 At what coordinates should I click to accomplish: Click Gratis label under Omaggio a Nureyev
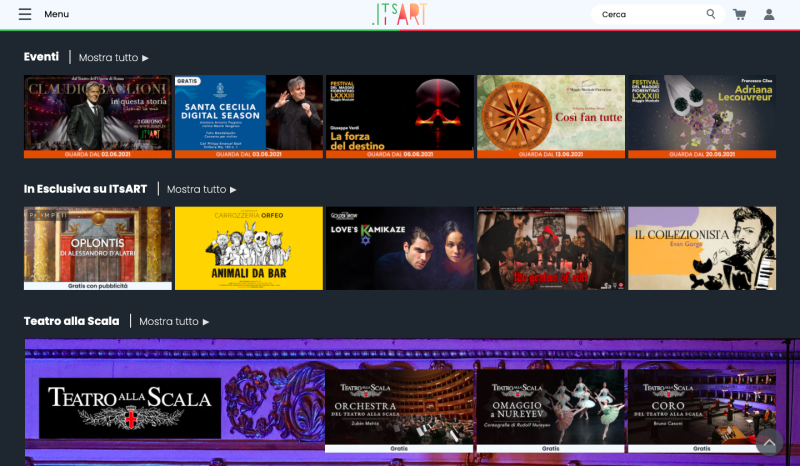coord(550,449)
